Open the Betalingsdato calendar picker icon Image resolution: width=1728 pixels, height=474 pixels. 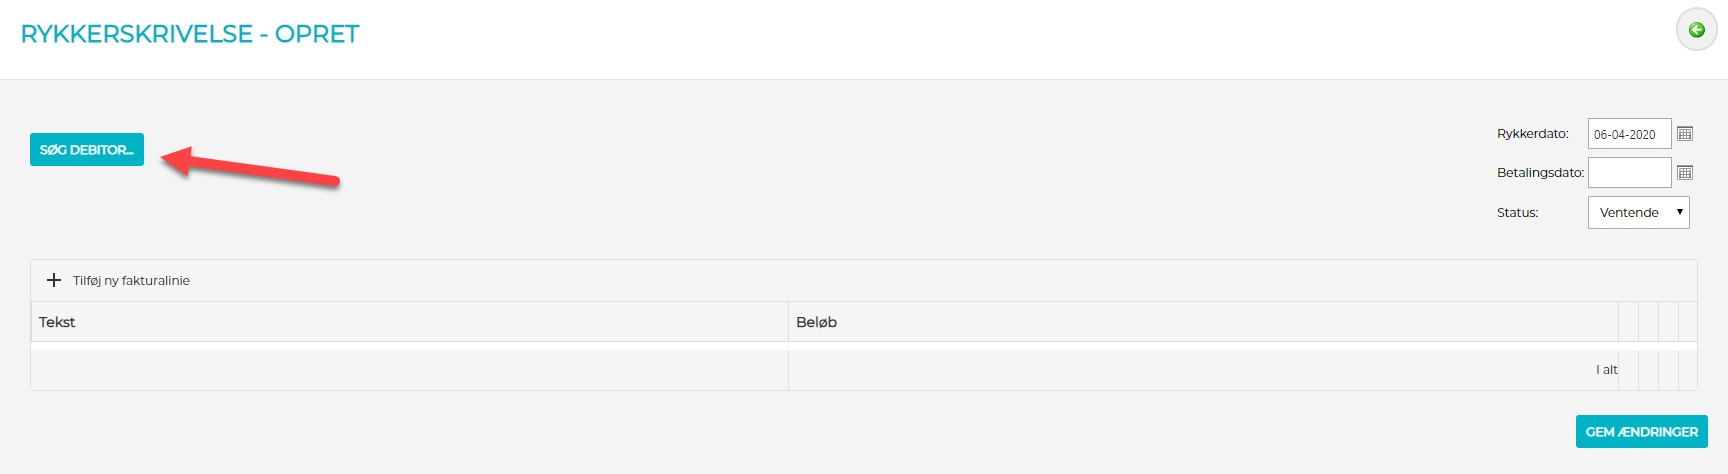pyautogui.click(x=1685, y=172)
